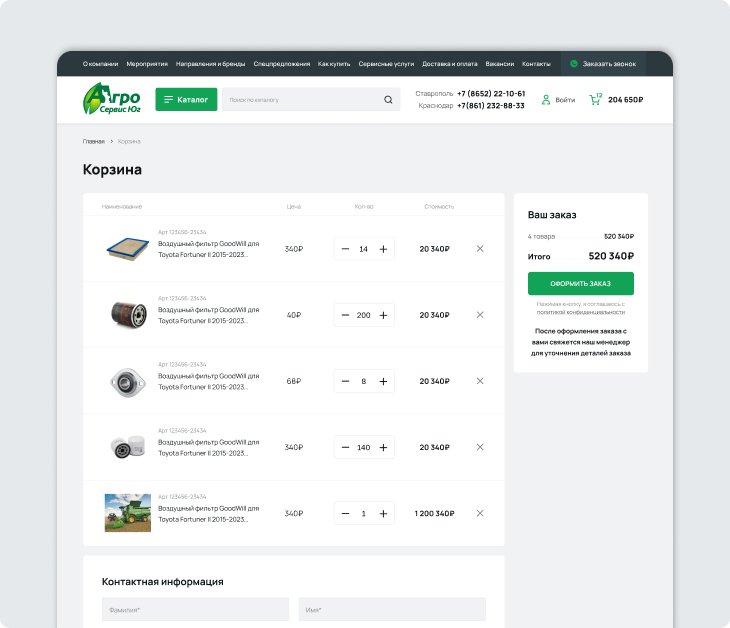Image resolution: width=730 pixels, height=628 pixels.
Task: Click the phone icon near Заказать звонок
Action: (x=574, y=64)
